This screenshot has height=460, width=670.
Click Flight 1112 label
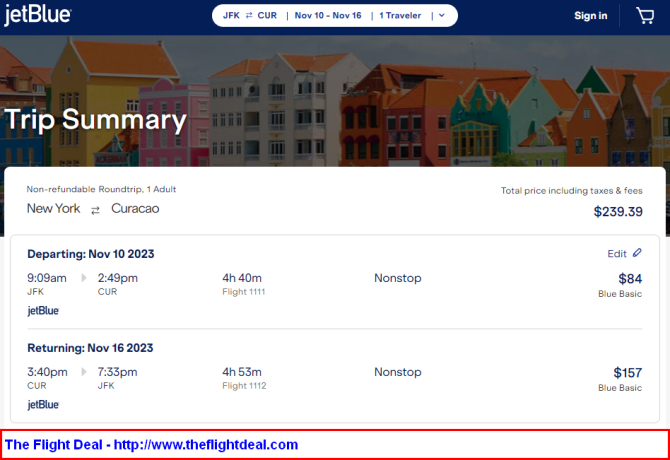click(244, 386)
